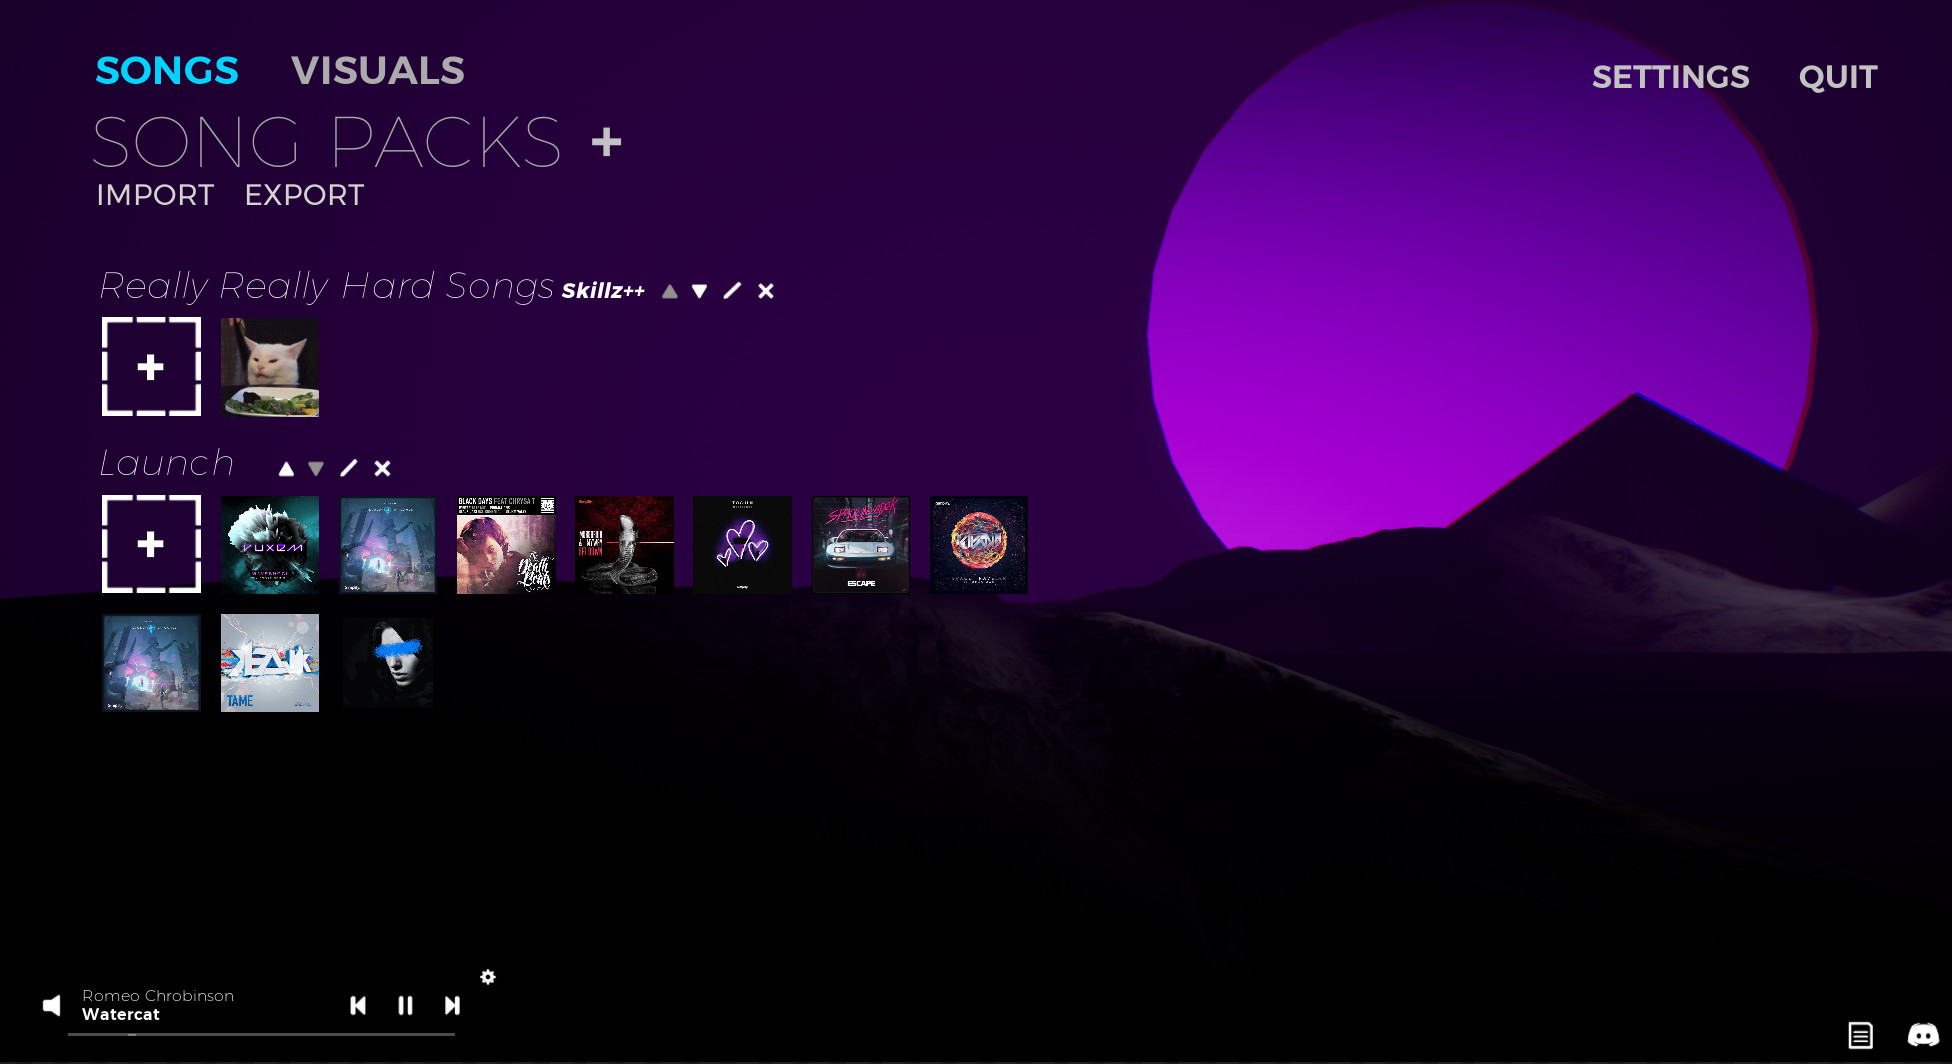
Task: Open the playback settings gear above the player
Action: click(488, 977)
